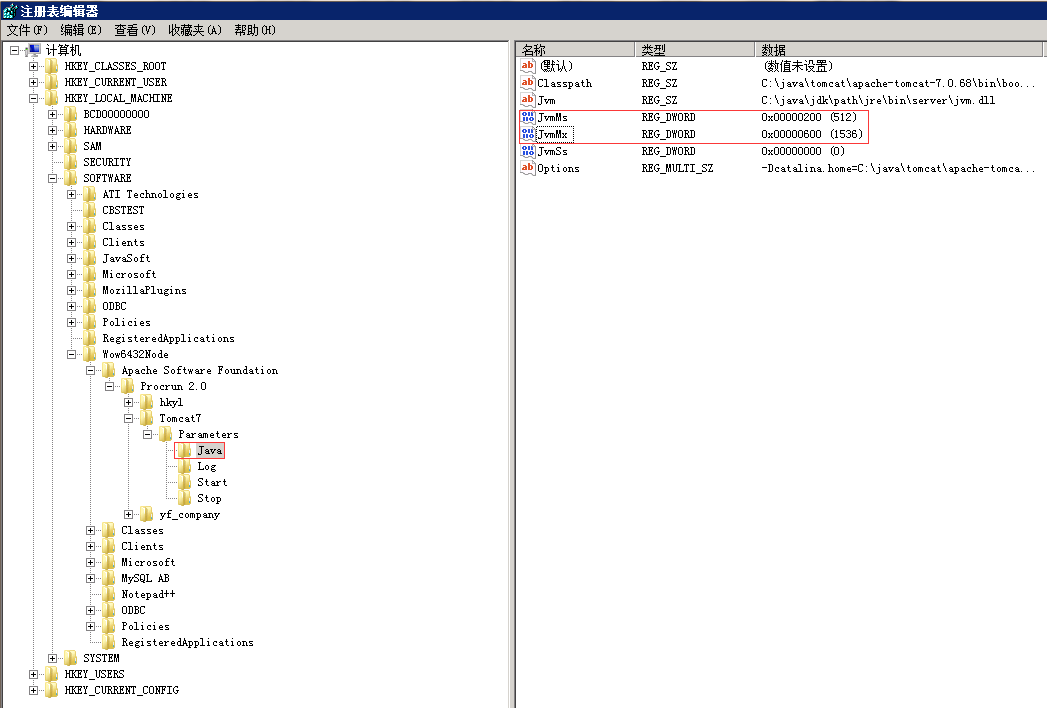Select the 0x00000000 (0) data cell
Viewport: 1047px width, 708px height.
coord(803,152)
